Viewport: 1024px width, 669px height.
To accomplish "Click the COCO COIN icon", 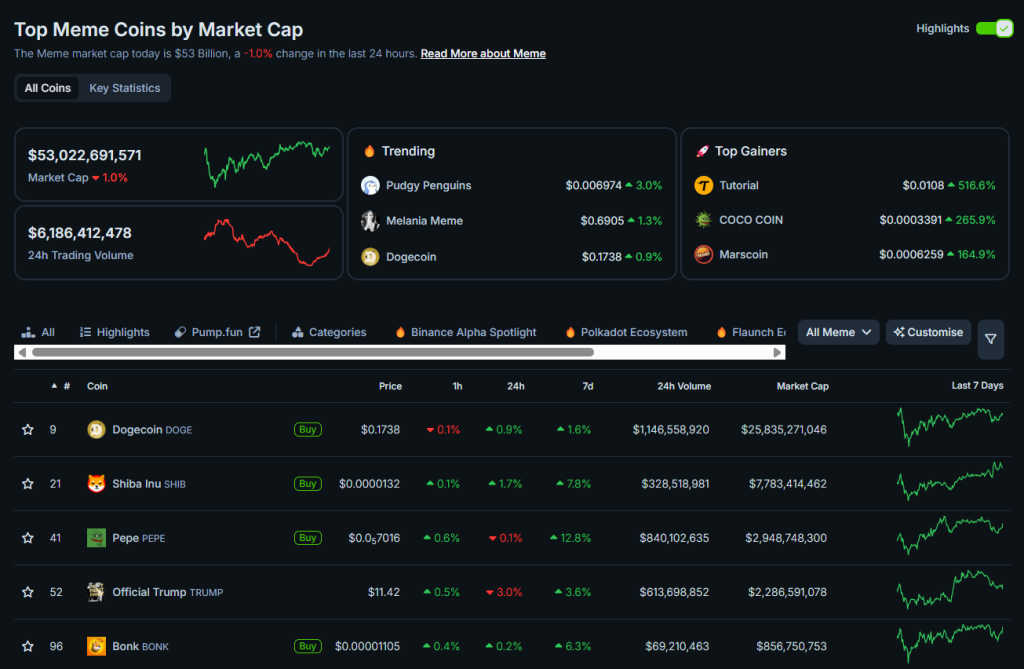I will pyautogui.click(x=703, y=220).
